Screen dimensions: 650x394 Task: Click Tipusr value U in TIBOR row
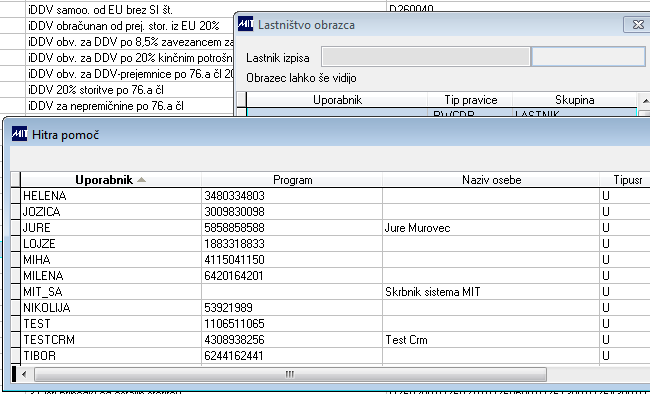606,356
